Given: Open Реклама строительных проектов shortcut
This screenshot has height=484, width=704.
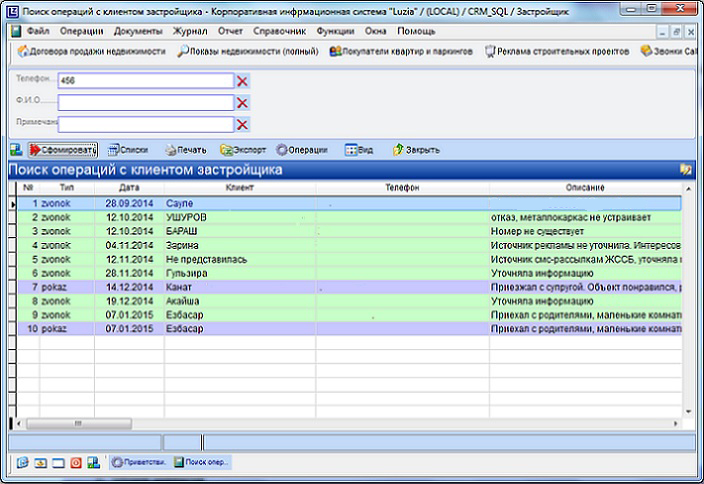Looking at the screenshot, I should (557, 51).
